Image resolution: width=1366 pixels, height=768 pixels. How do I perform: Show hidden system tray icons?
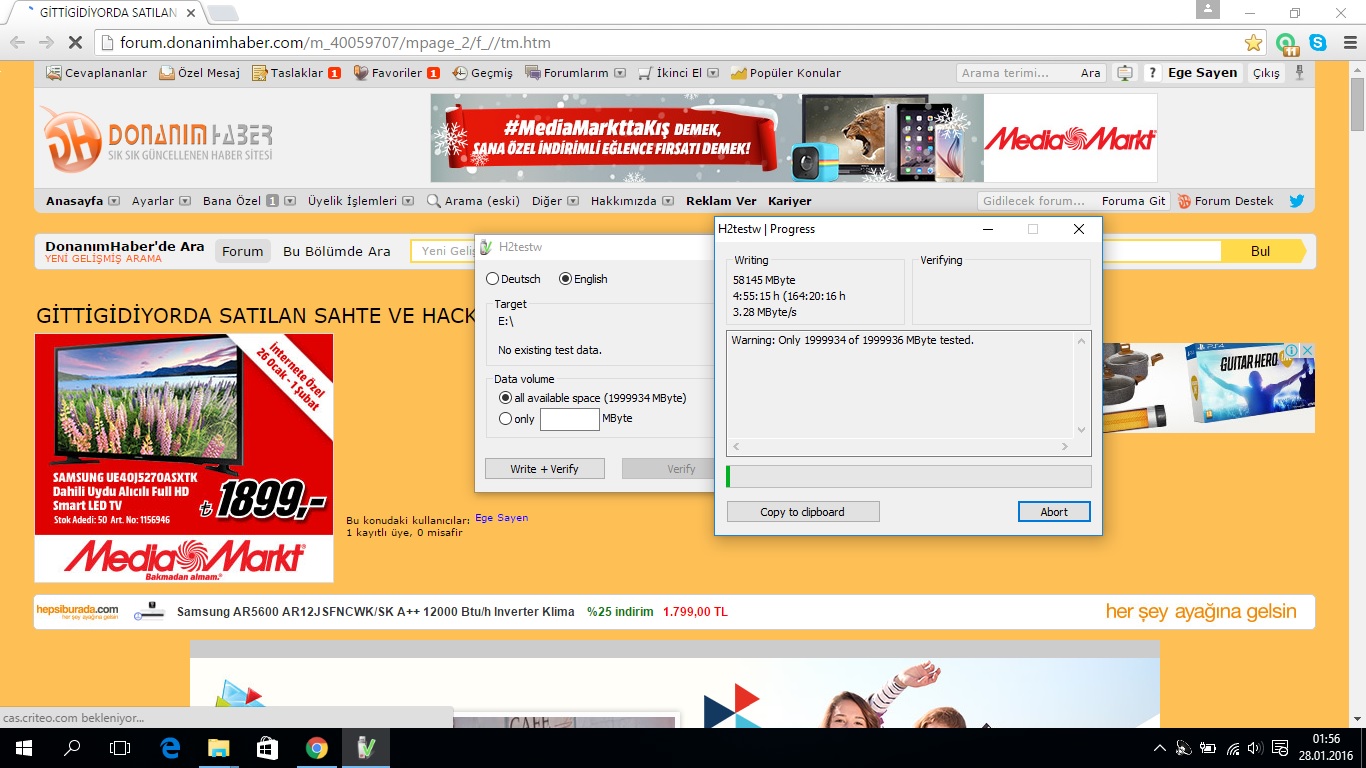tap(1160, 748)
